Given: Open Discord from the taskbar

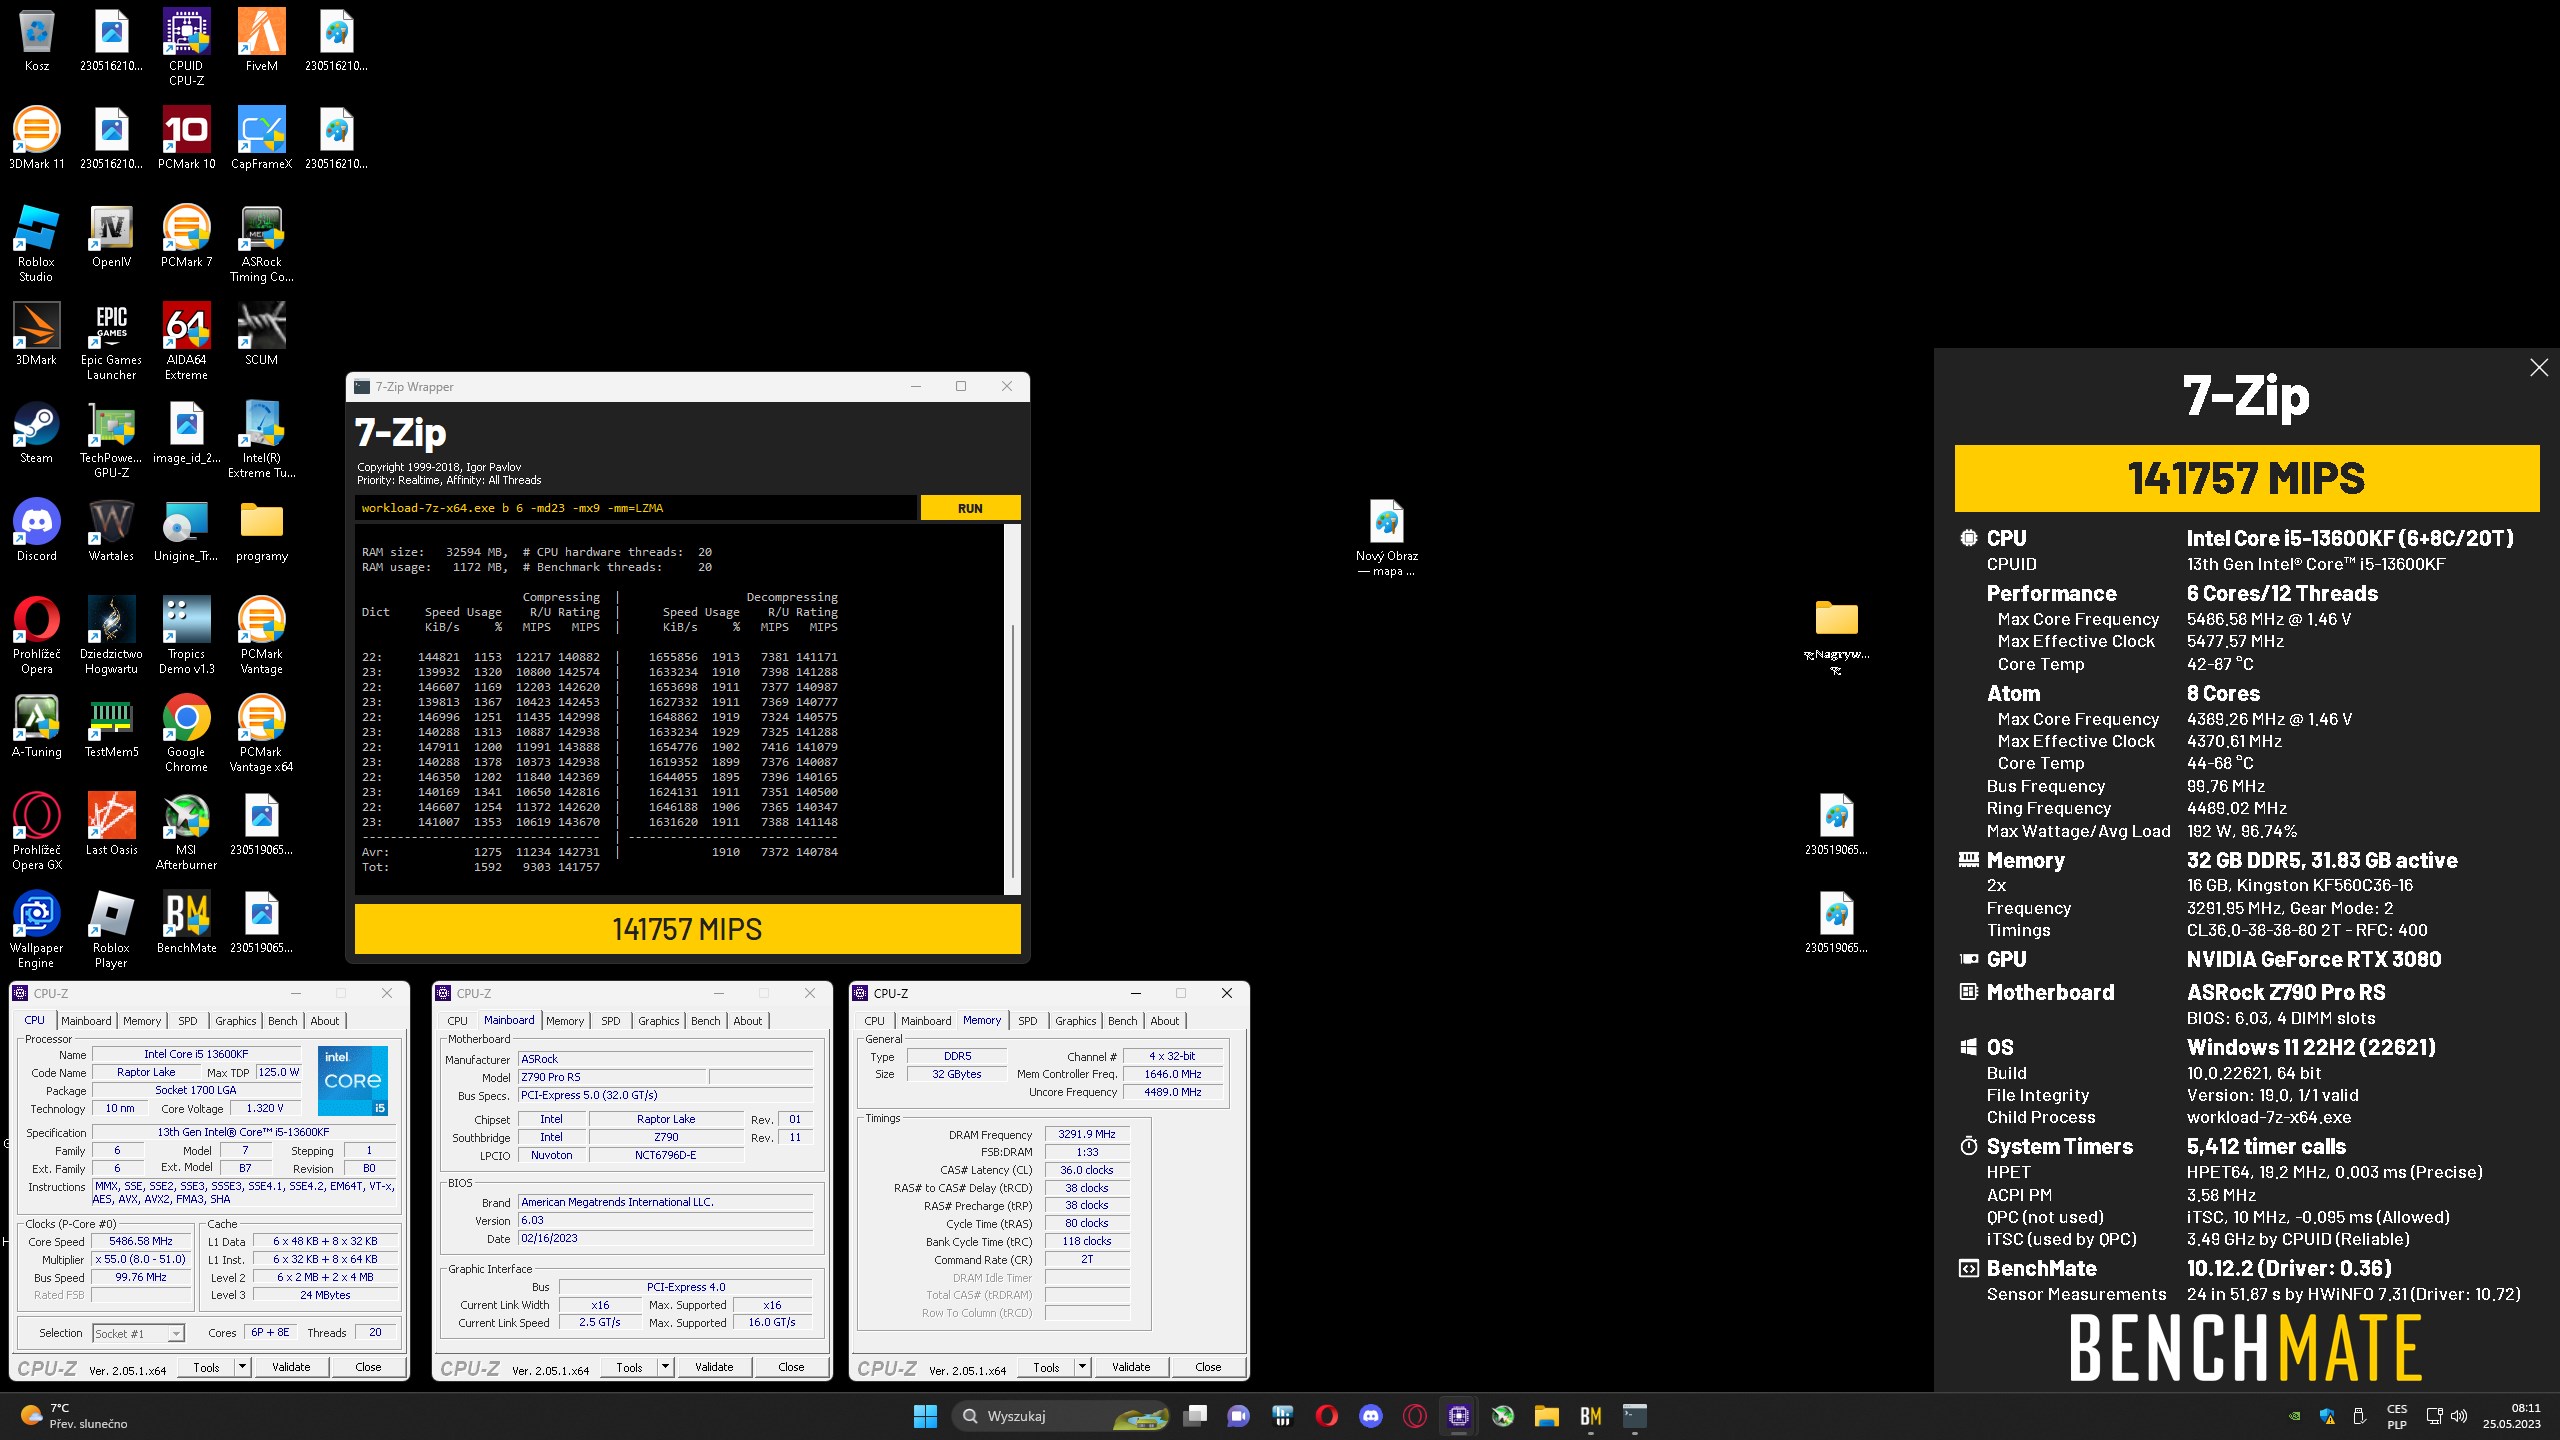Looking at the screenshot, I should pos(1370,1416).
